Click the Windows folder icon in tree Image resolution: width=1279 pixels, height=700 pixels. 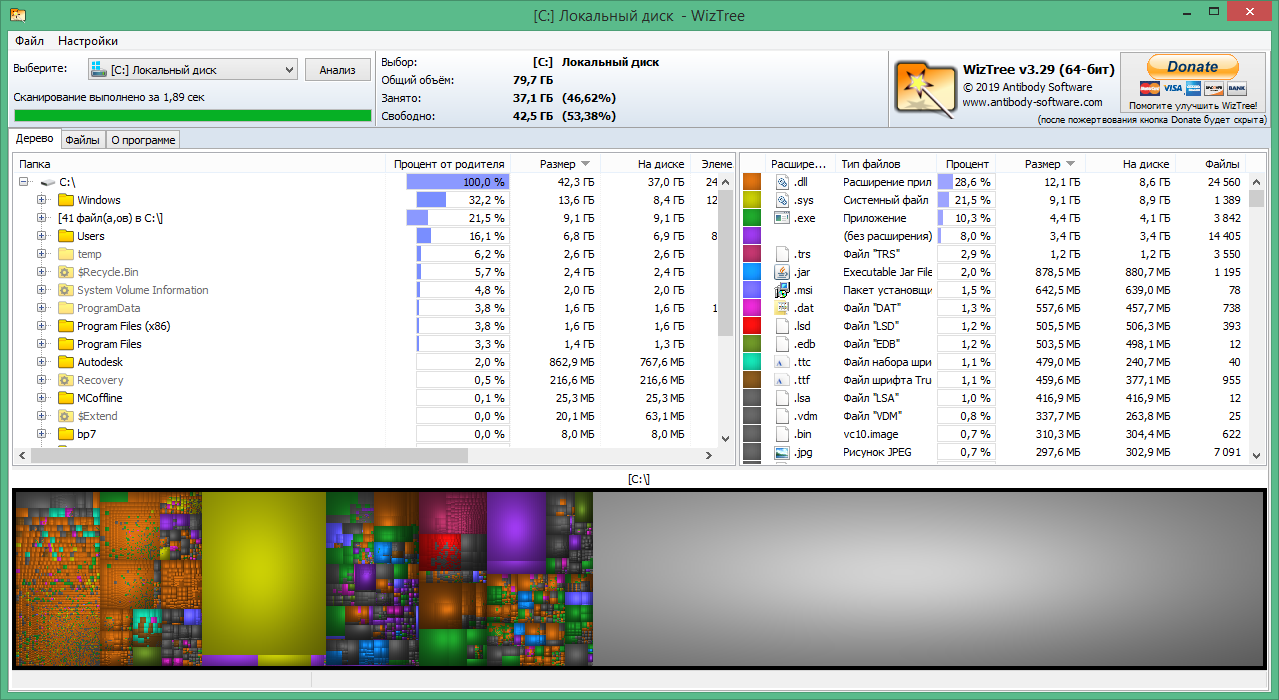(66, 200)
